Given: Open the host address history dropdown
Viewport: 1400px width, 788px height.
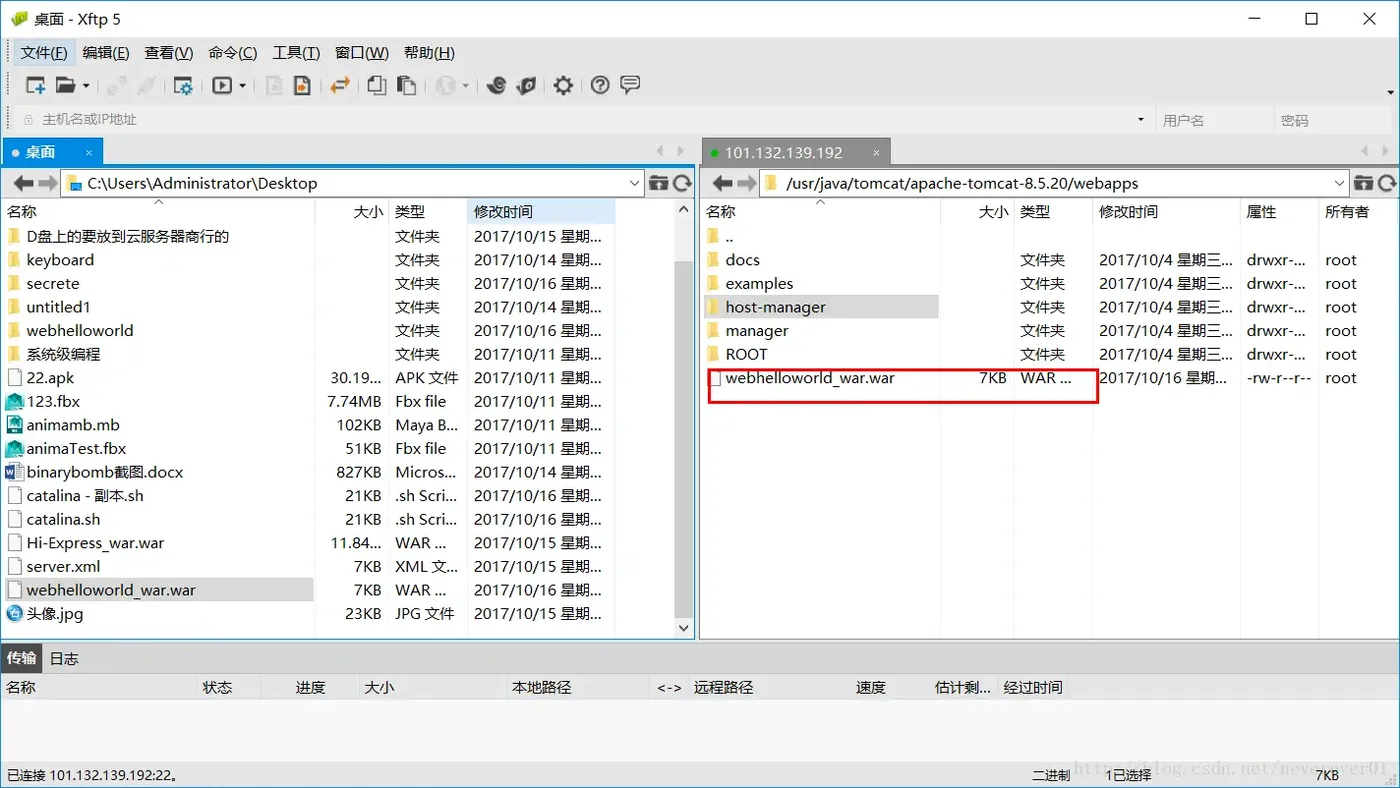Looking at the screenshot, I should click(1141, 120).
